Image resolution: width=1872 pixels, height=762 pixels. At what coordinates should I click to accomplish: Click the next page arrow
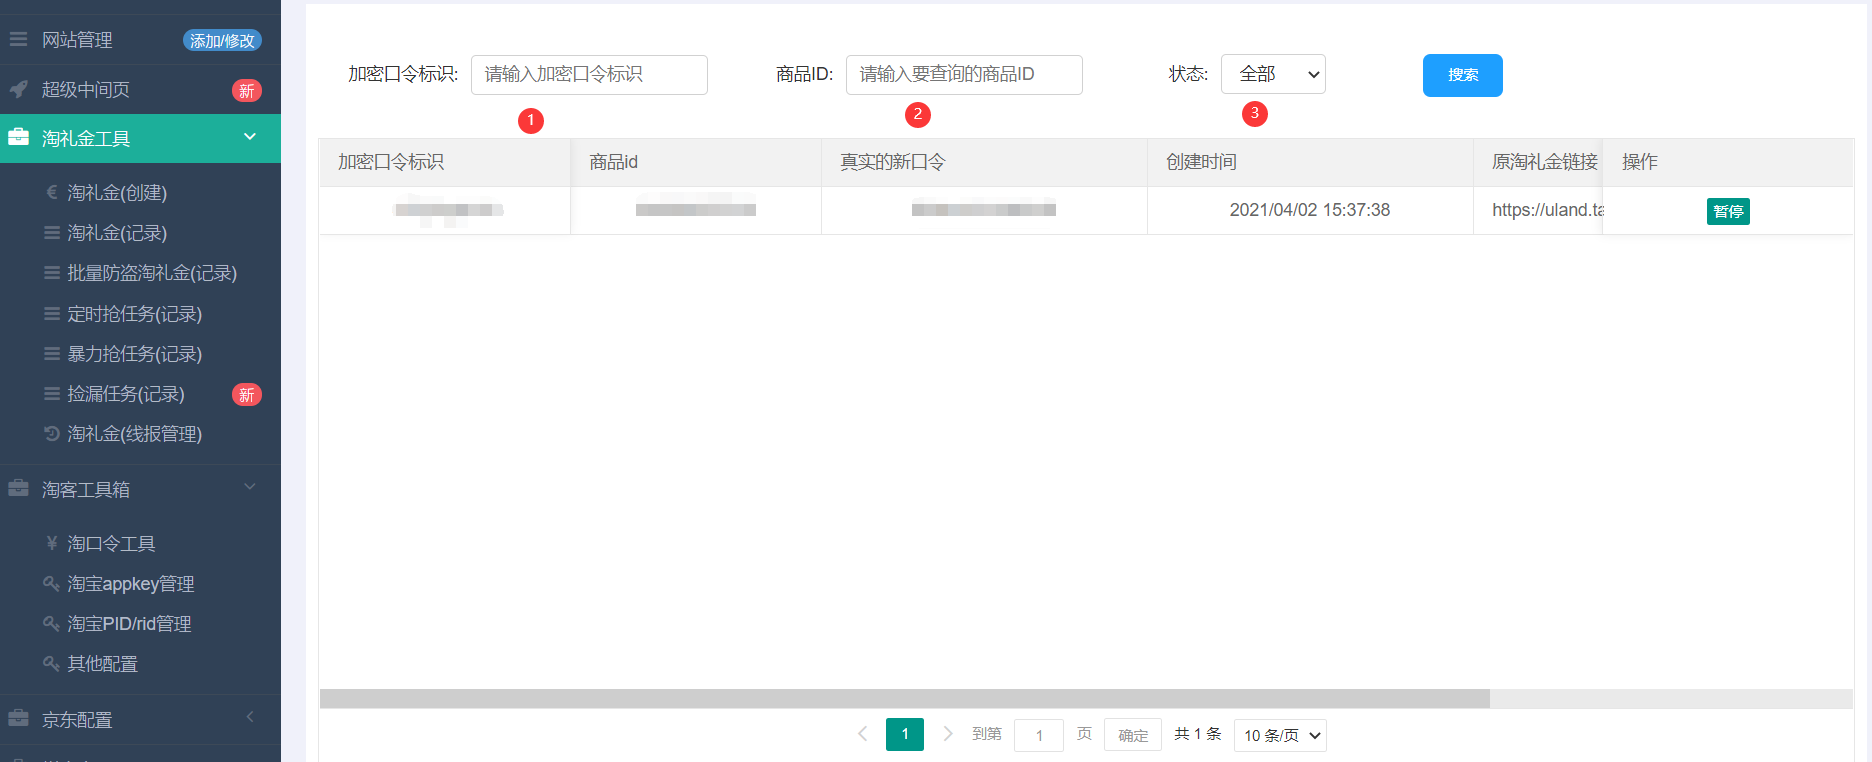pyautogui.click(x=948, y=734)
